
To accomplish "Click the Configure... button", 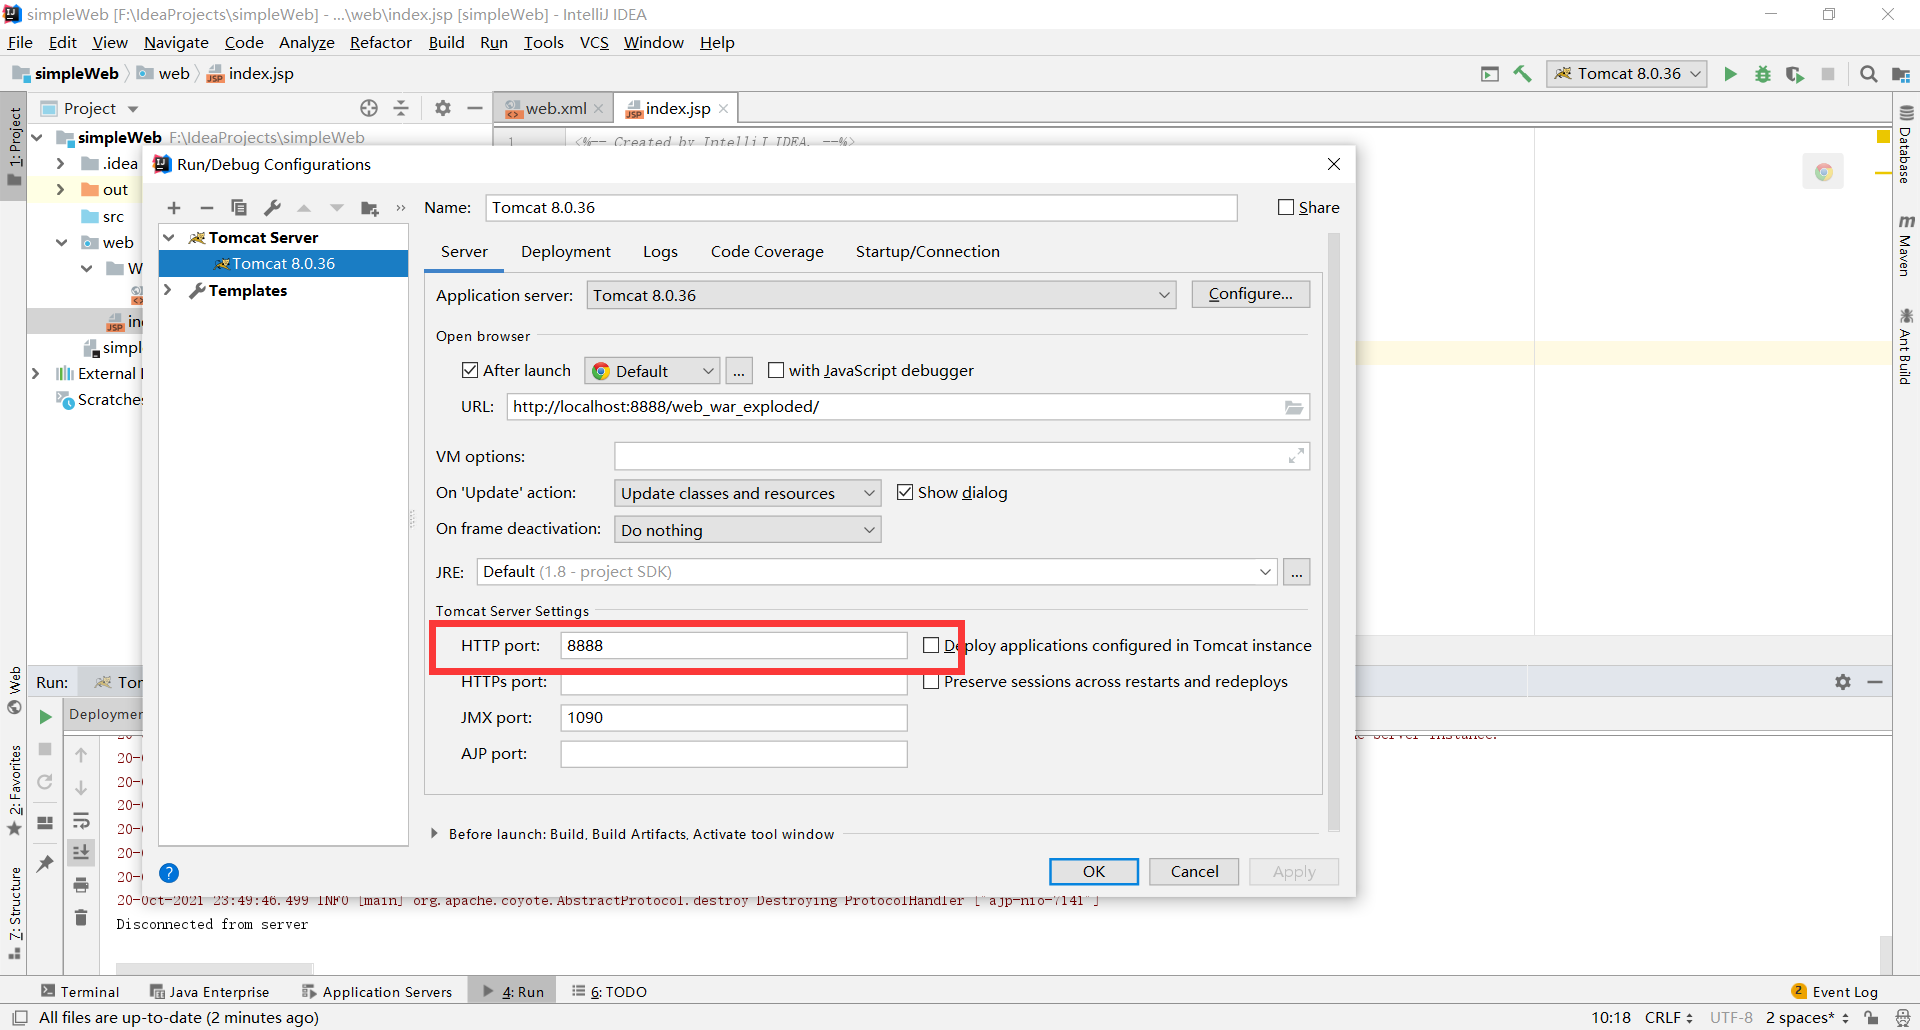I will pos(1250,294).
